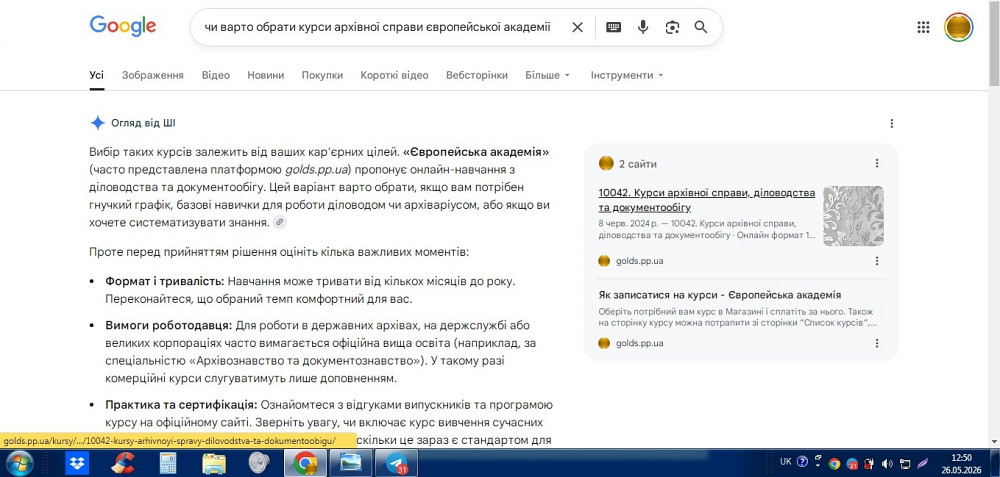Screen dimensions: 1000x477
Task: Switch to the 'Зображення' tab
Action: (x=153, y=75)
